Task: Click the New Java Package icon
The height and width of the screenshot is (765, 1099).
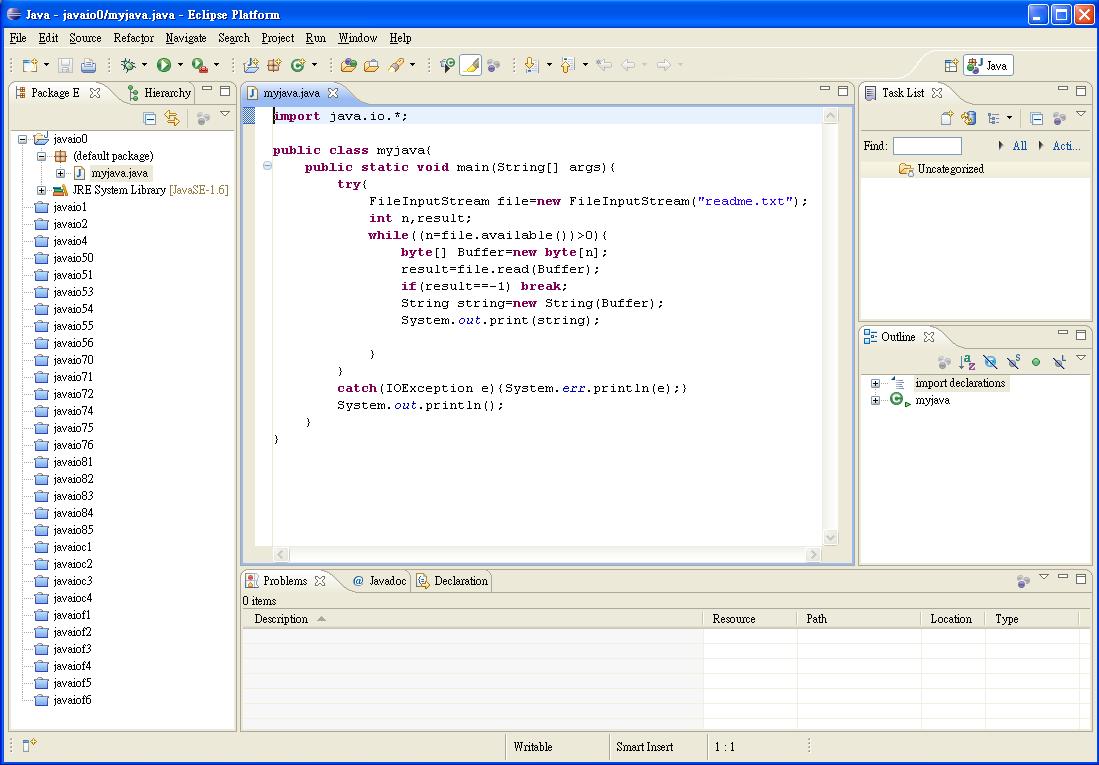Action: click(274, 65)
